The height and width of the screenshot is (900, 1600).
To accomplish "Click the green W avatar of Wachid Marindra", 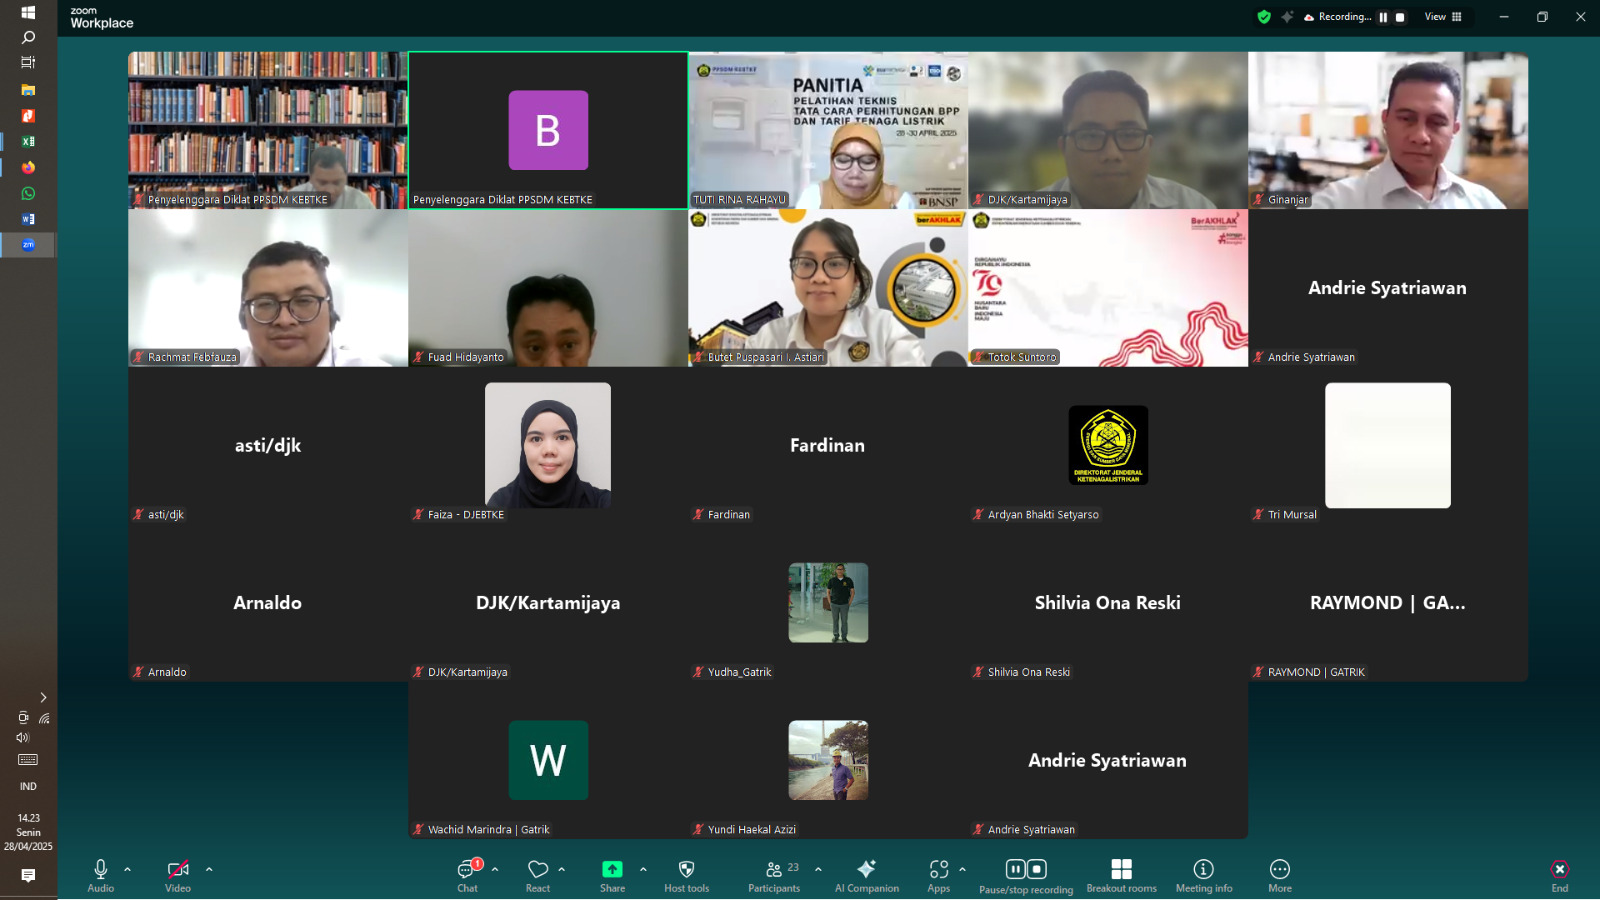I will (x=548, y=760).
